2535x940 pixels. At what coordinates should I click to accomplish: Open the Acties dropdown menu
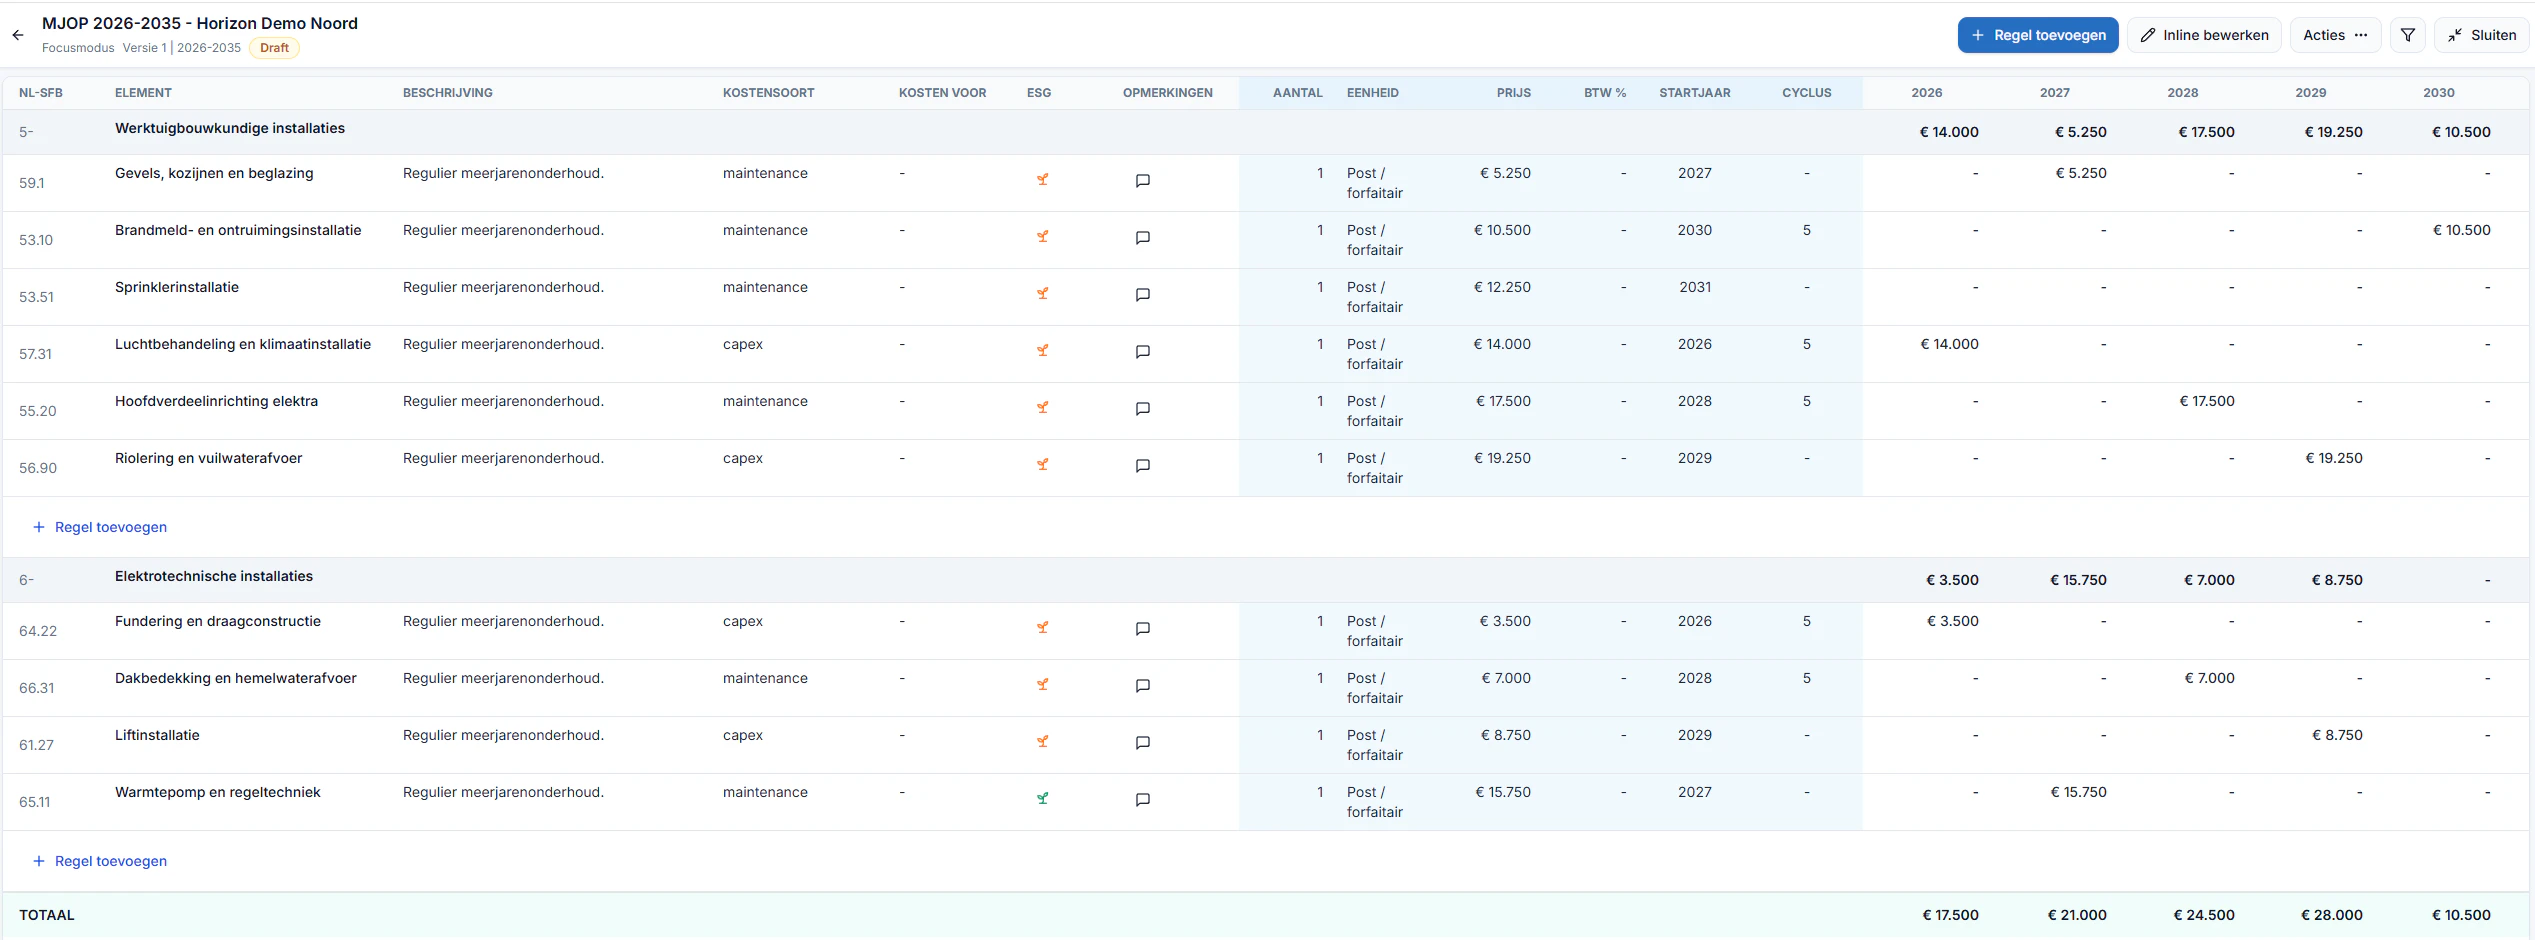pos(2335,35)
